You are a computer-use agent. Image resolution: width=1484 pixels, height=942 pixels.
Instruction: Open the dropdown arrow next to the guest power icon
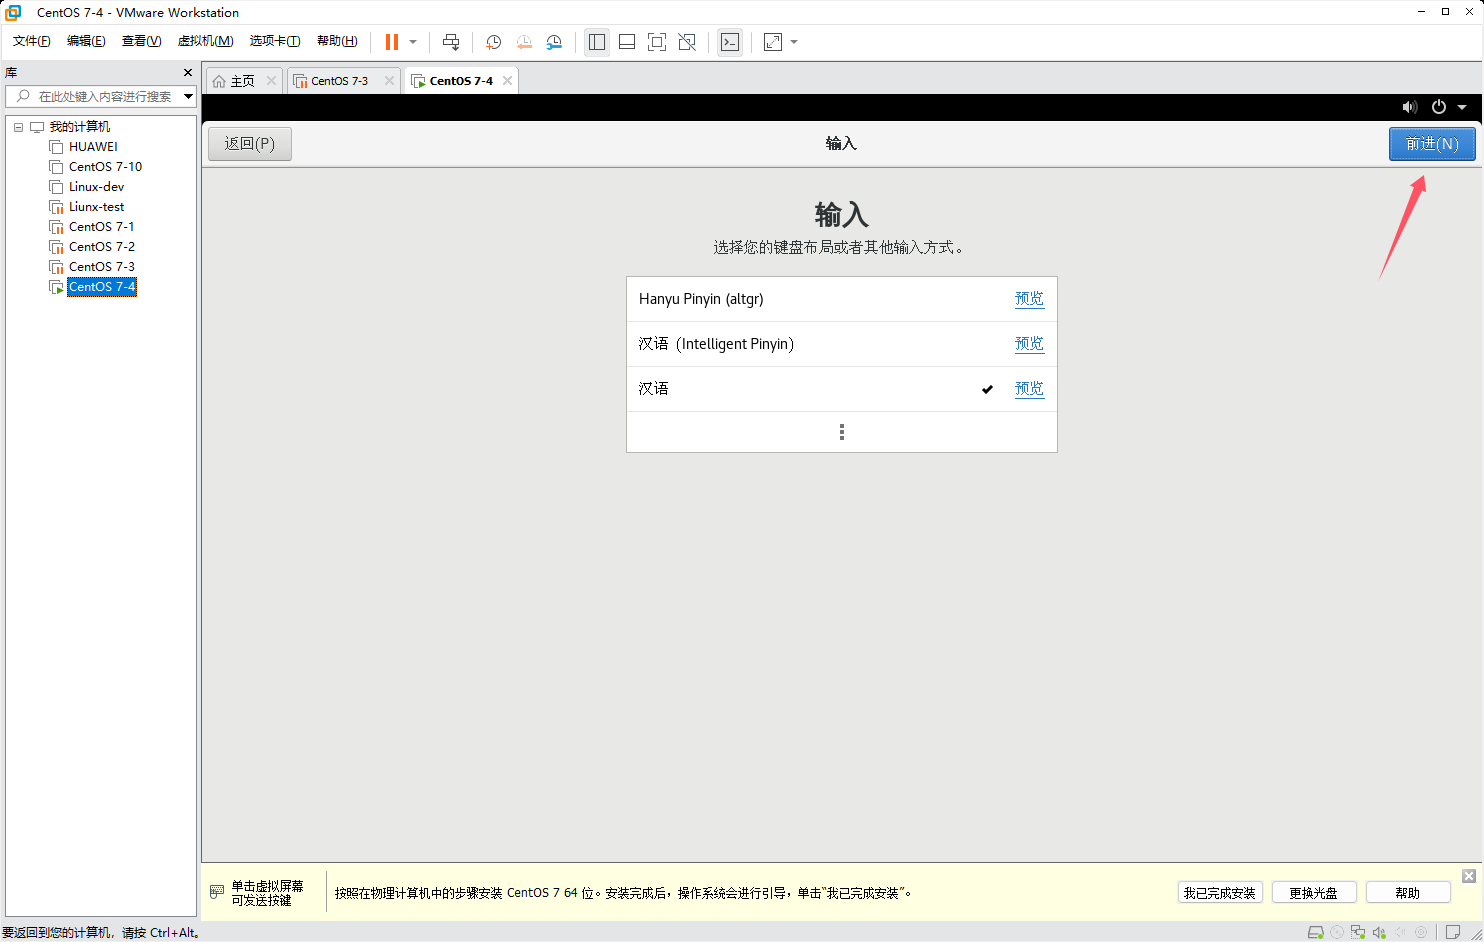1462,107
